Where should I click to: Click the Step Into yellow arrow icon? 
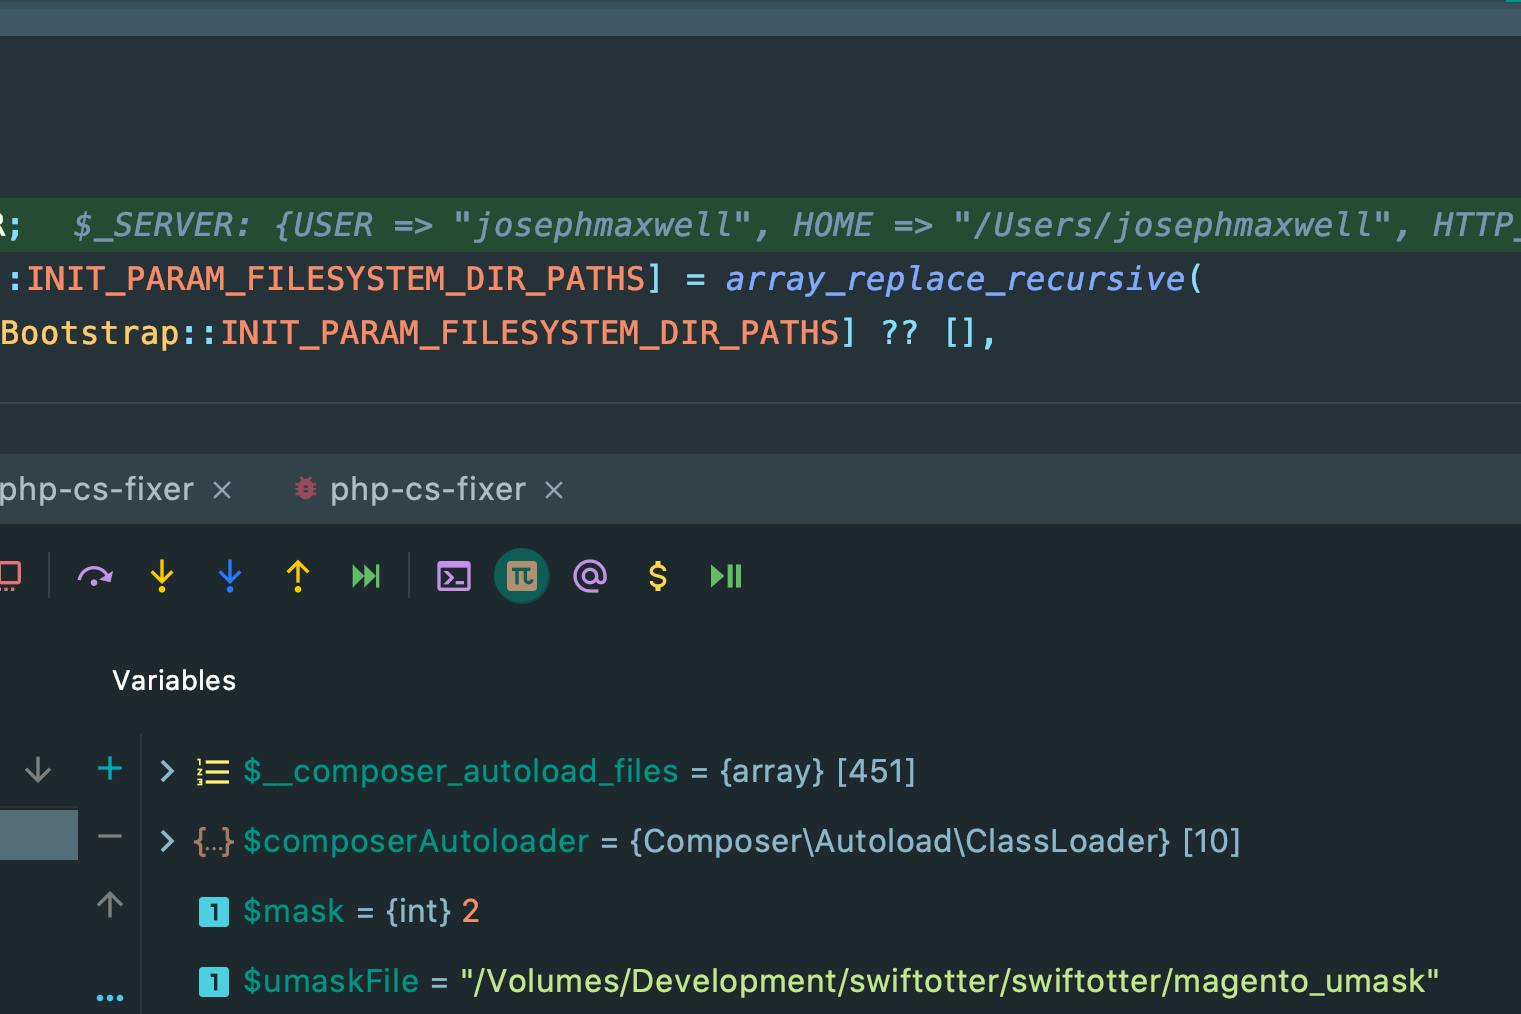[x=162, y=576]
